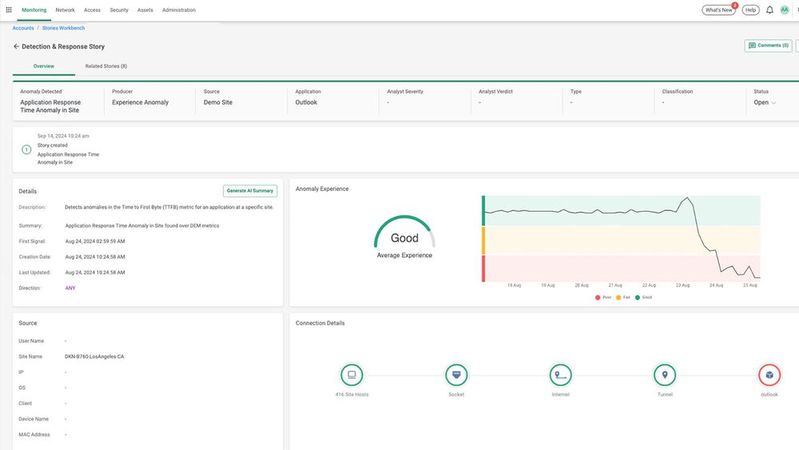Click the Summary text in Details

coord(142,226)
